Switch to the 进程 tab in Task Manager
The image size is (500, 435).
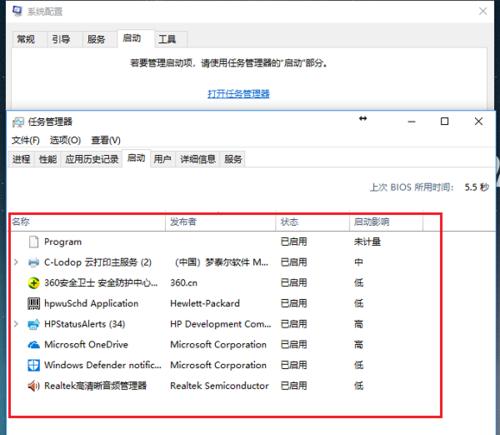point(21,159)
